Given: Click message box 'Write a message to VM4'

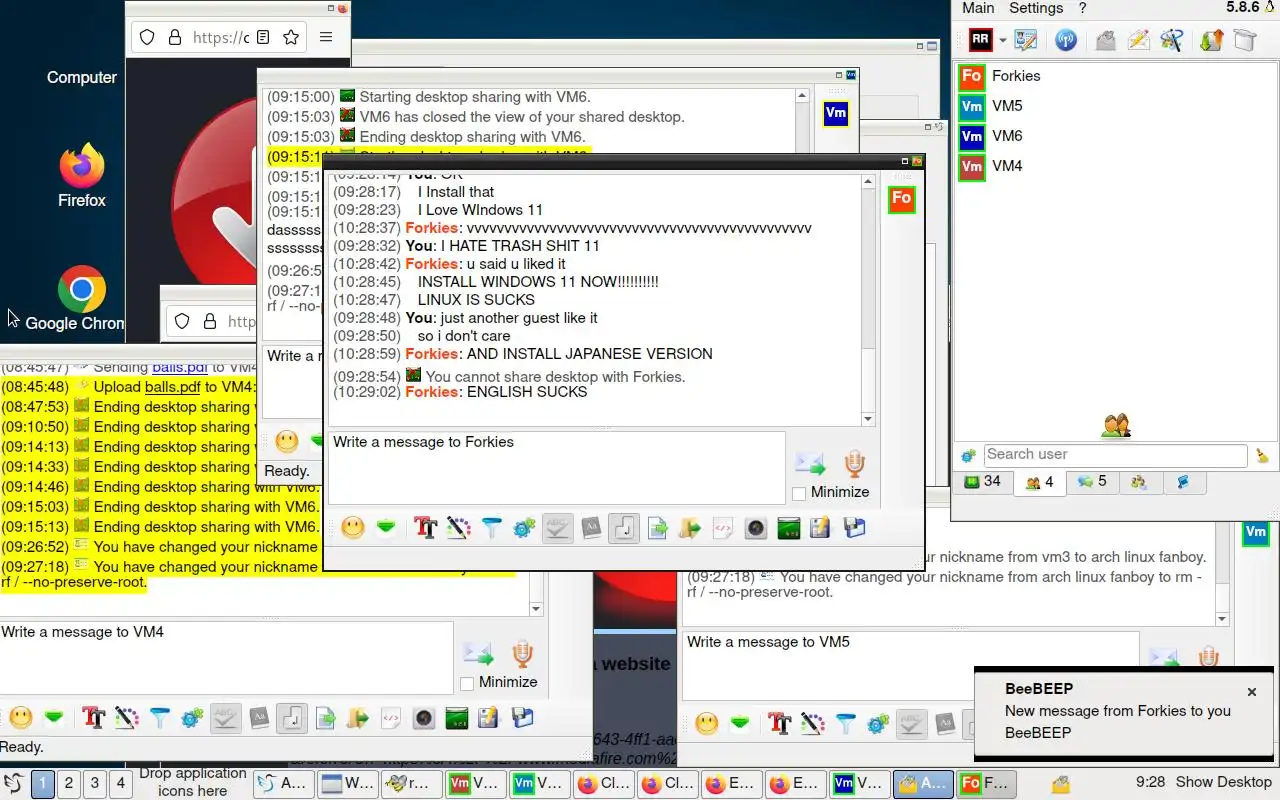Looking at the screenshot, I should pyautogui.click(x=226, y=658).
